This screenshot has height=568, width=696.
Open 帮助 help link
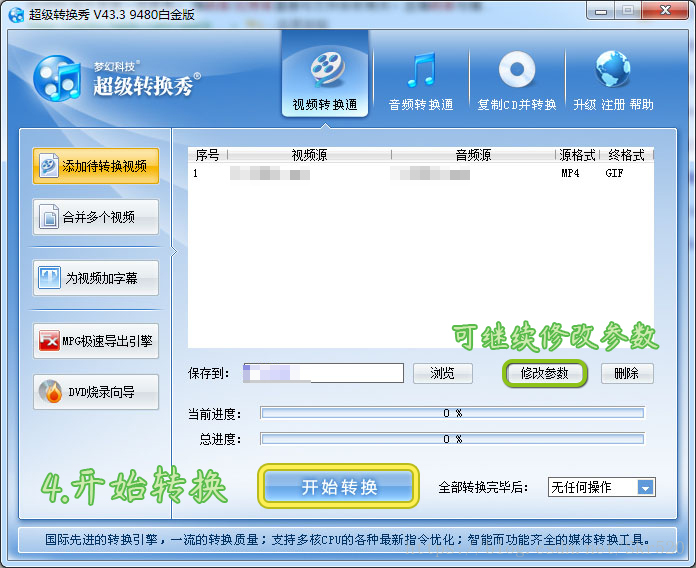[x=641, y=105]
